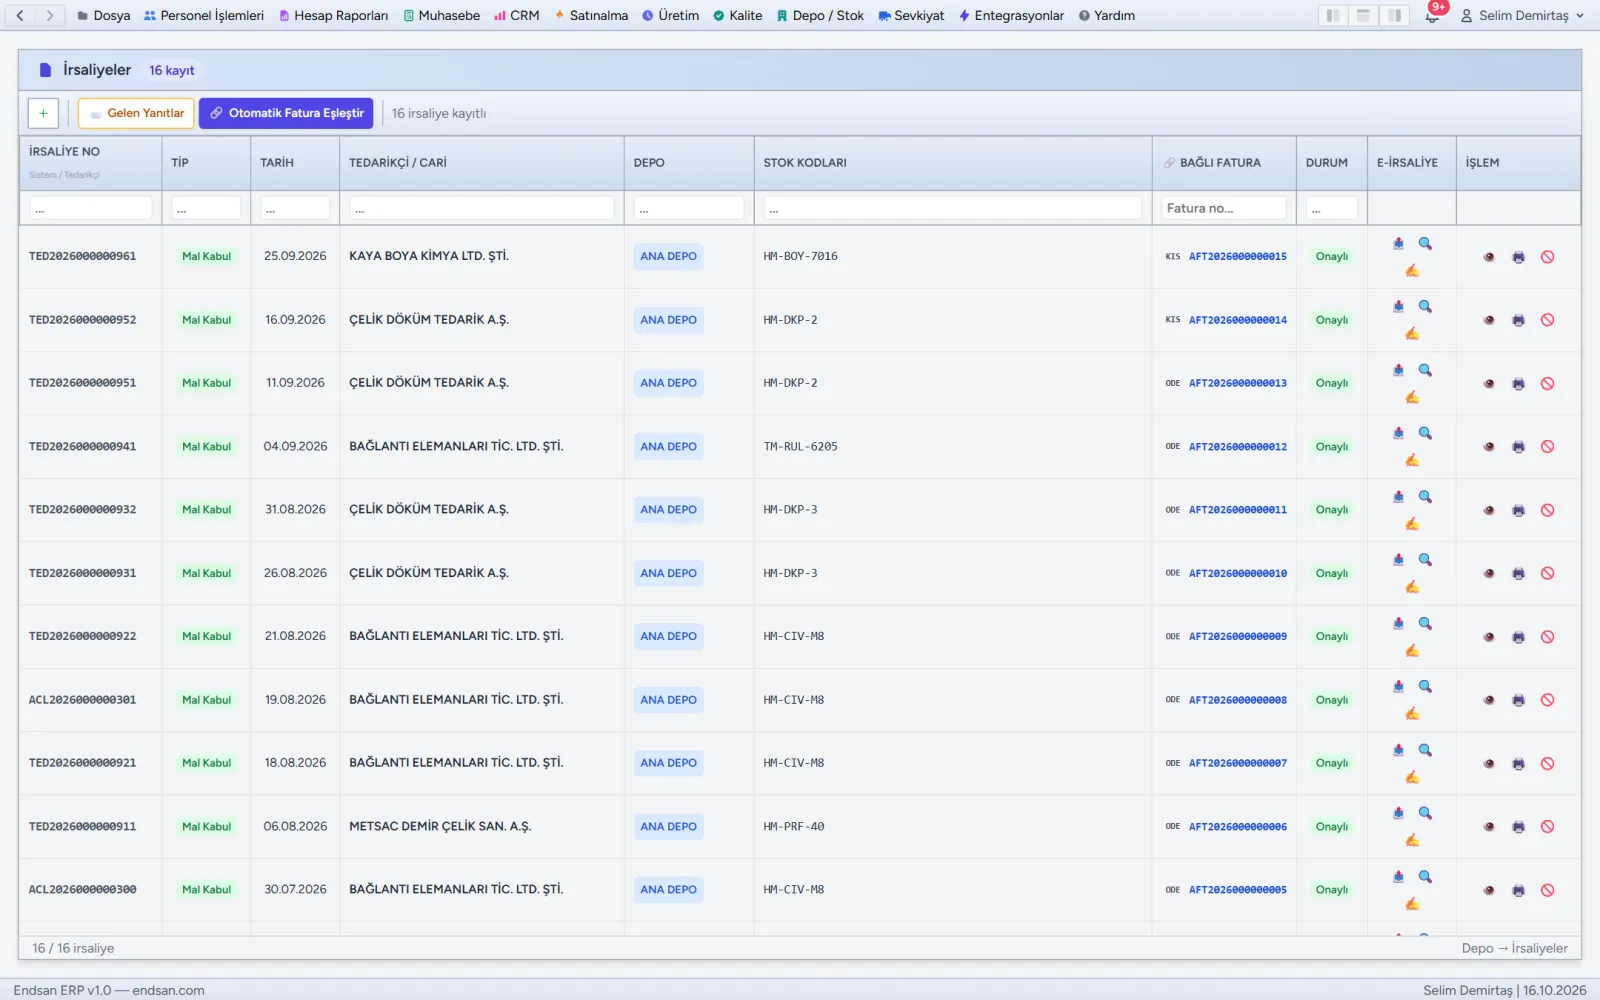Go back with the left arrow
The height and width of the screenshot is (1000, 1600).
20,15
